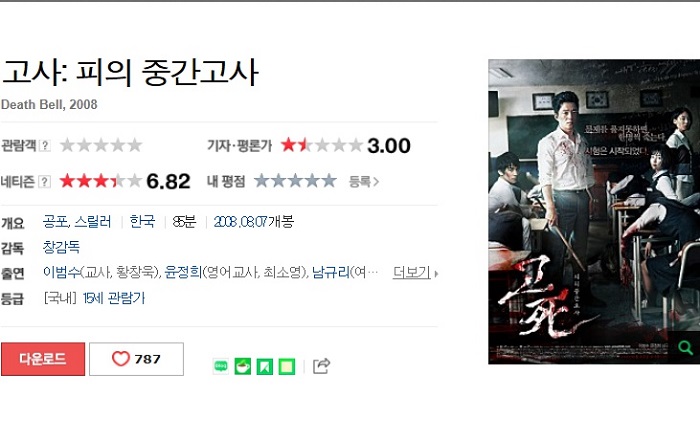Click 등록 arrow to register rating
This screenshot has height=440, width=700.
tap(363, 182)
